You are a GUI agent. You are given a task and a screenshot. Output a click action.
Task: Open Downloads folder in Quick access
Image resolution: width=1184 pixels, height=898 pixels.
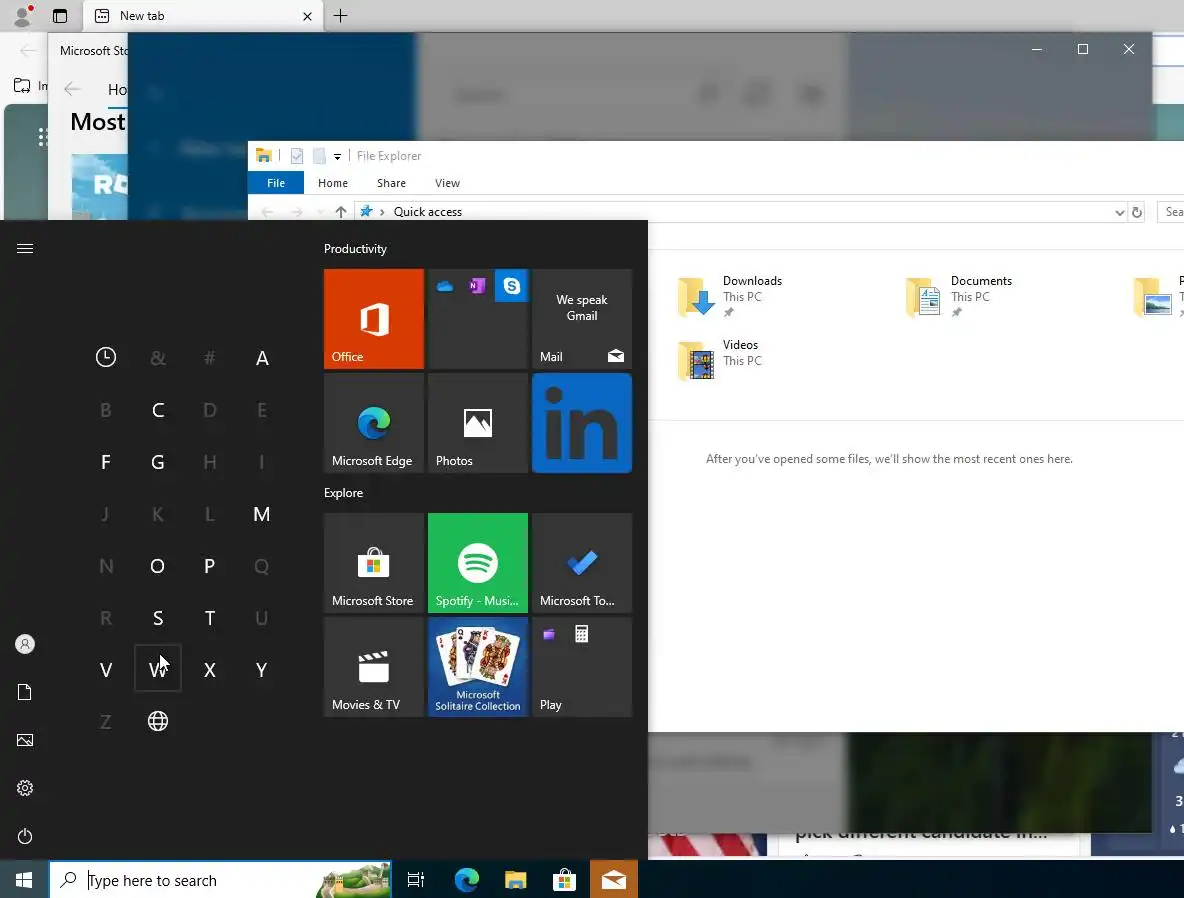pos(729,295)
